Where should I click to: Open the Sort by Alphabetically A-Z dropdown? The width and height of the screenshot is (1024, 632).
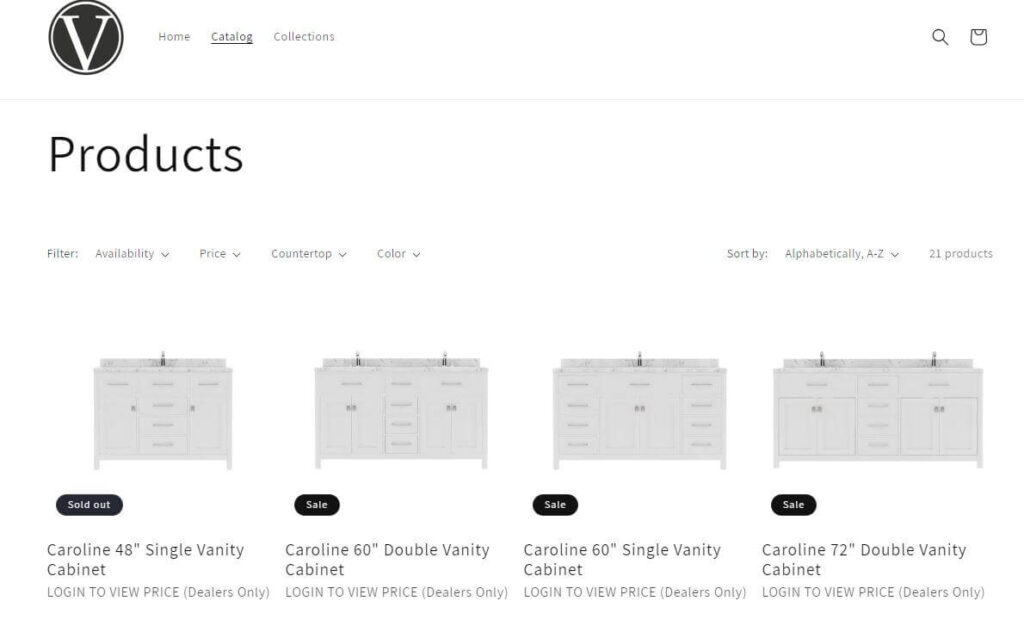[842, 253]
